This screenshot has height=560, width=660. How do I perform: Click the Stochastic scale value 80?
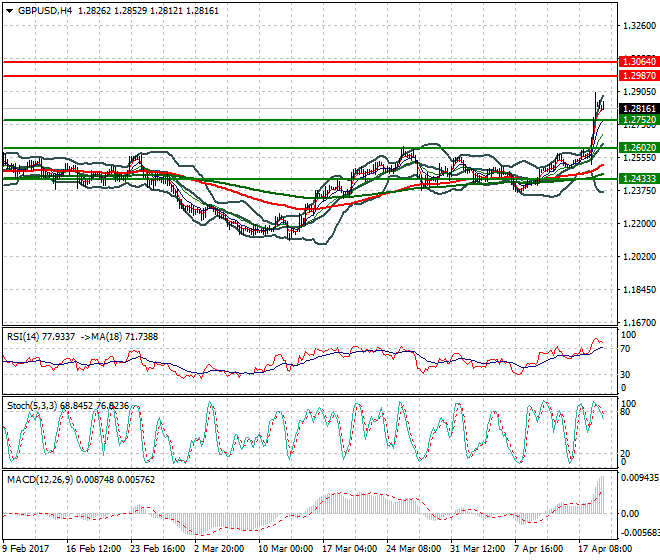click(626, 412)
